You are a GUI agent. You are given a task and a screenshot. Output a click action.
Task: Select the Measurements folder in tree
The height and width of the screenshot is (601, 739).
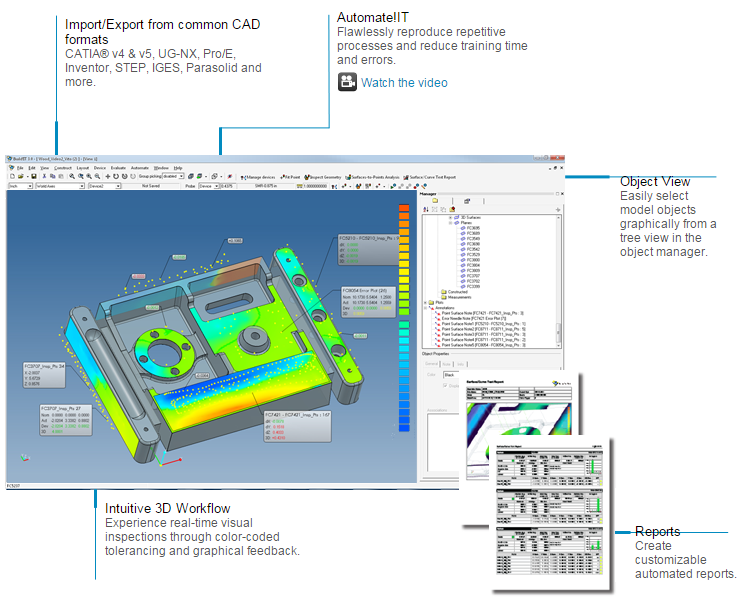(x=456, y=297)
